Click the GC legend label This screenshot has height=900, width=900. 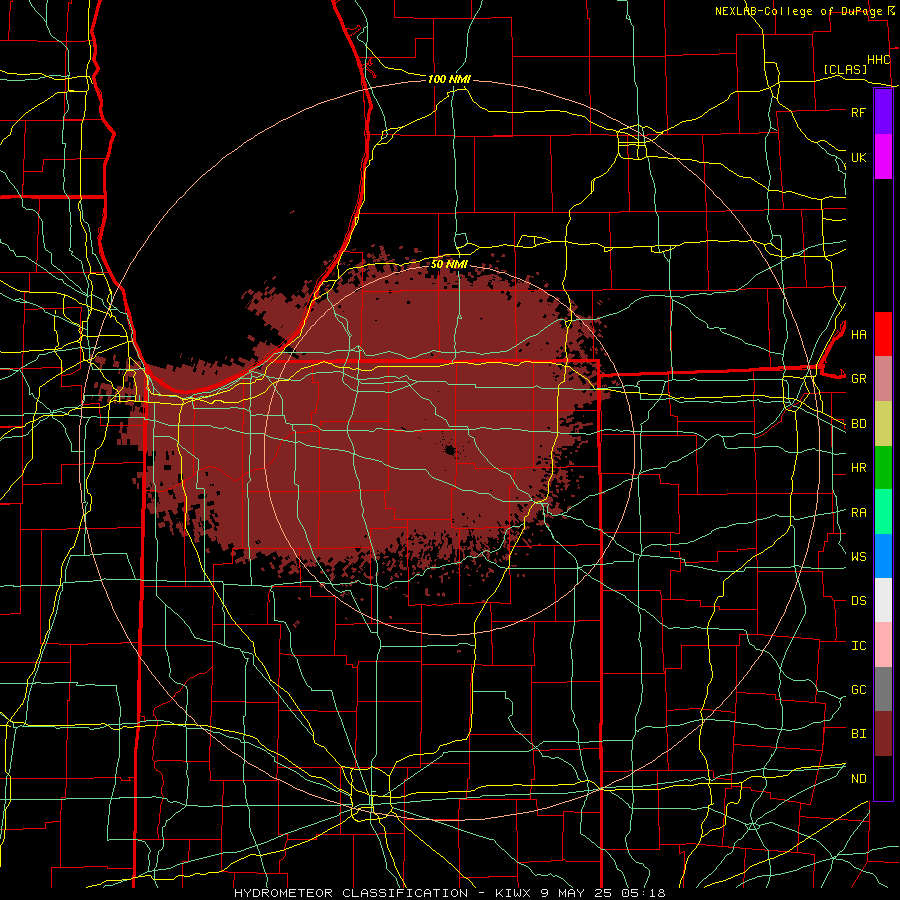click(x=858, y=690)
